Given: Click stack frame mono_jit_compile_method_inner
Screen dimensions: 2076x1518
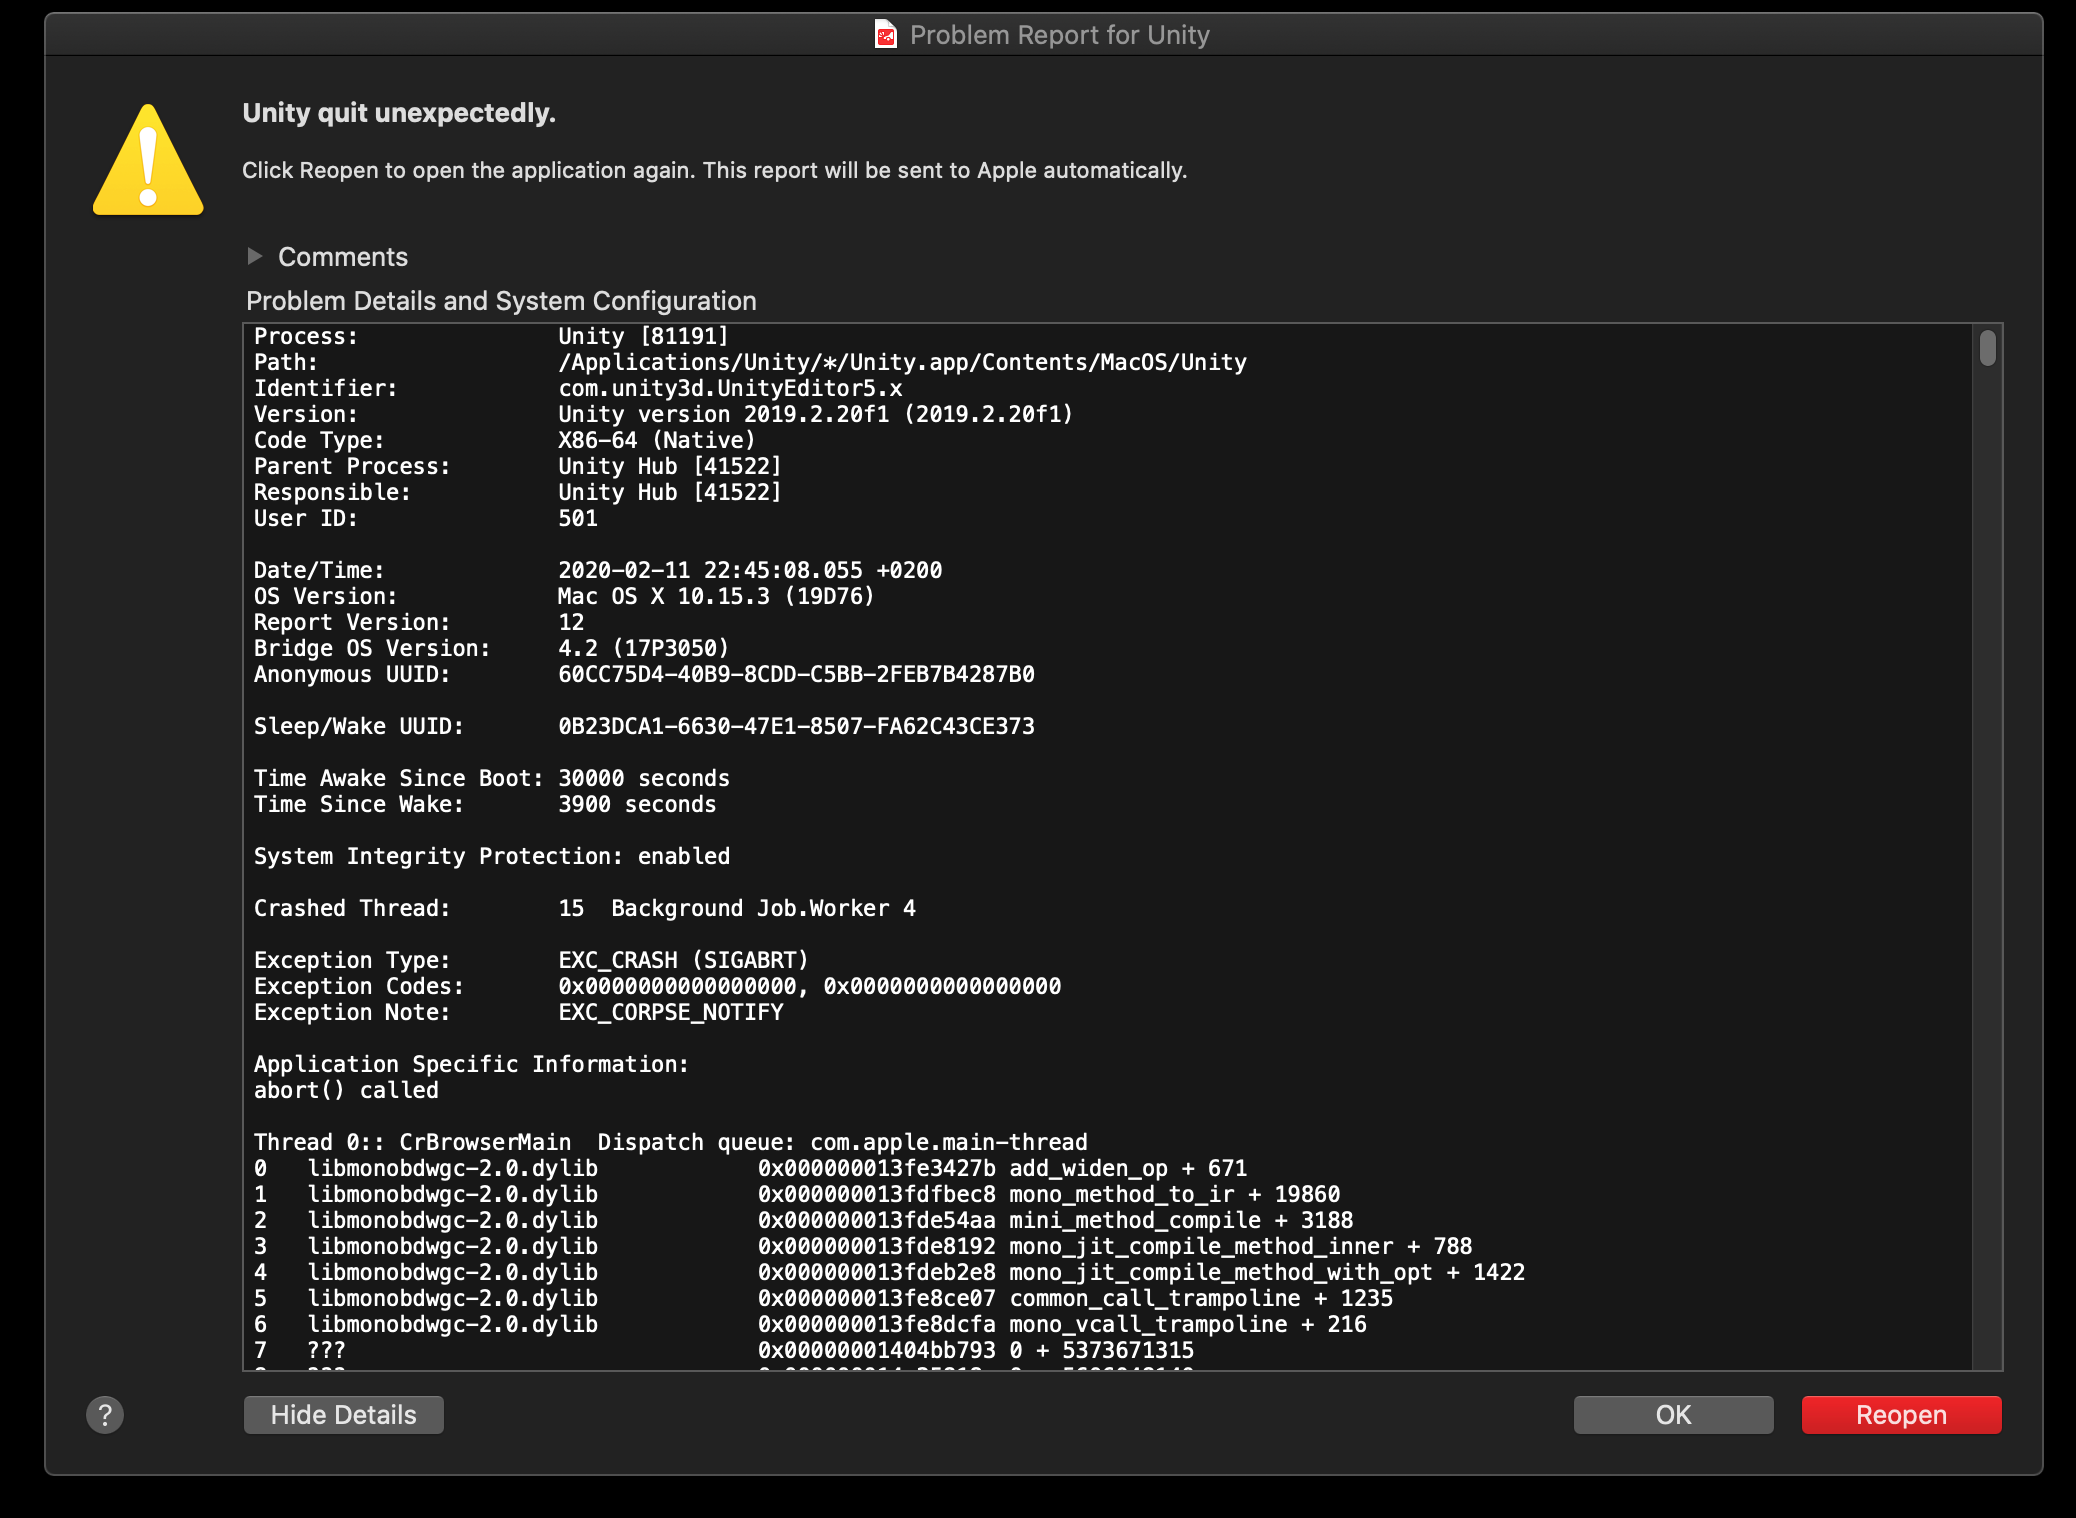Looking at the screenshot, I should (x=862, y=1246).
